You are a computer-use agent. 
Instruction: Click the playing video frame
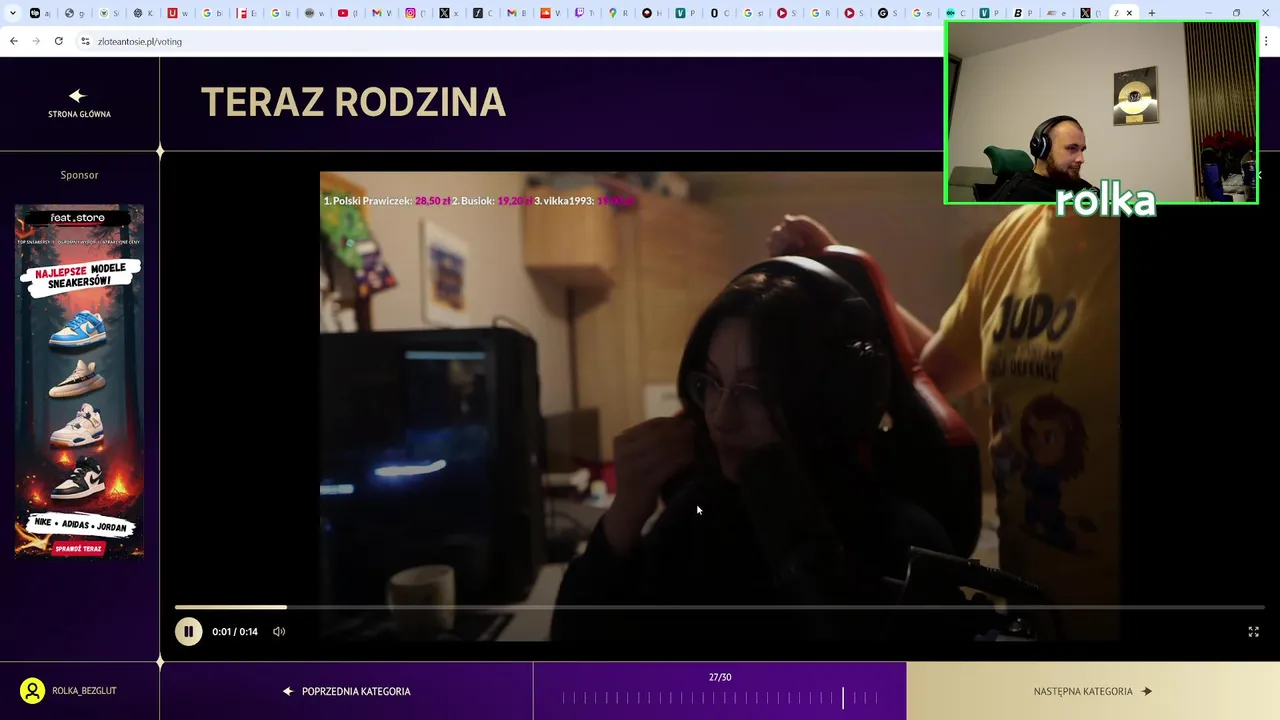[720, 405]
